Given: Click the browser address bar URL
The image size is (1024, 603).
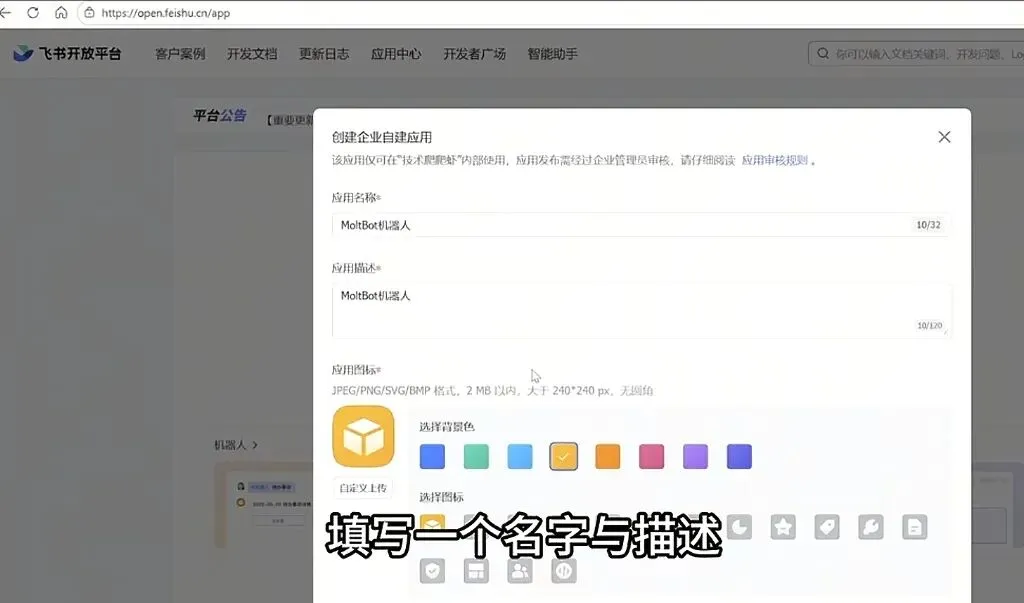Looking at the screenshot, I should point(166,13).
